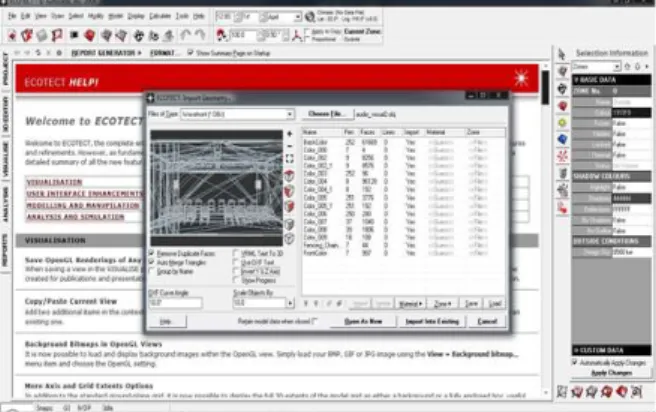Toggle Retain model data when closed
The width and height of the screenshot is (656, 412).
coord(315,321)
